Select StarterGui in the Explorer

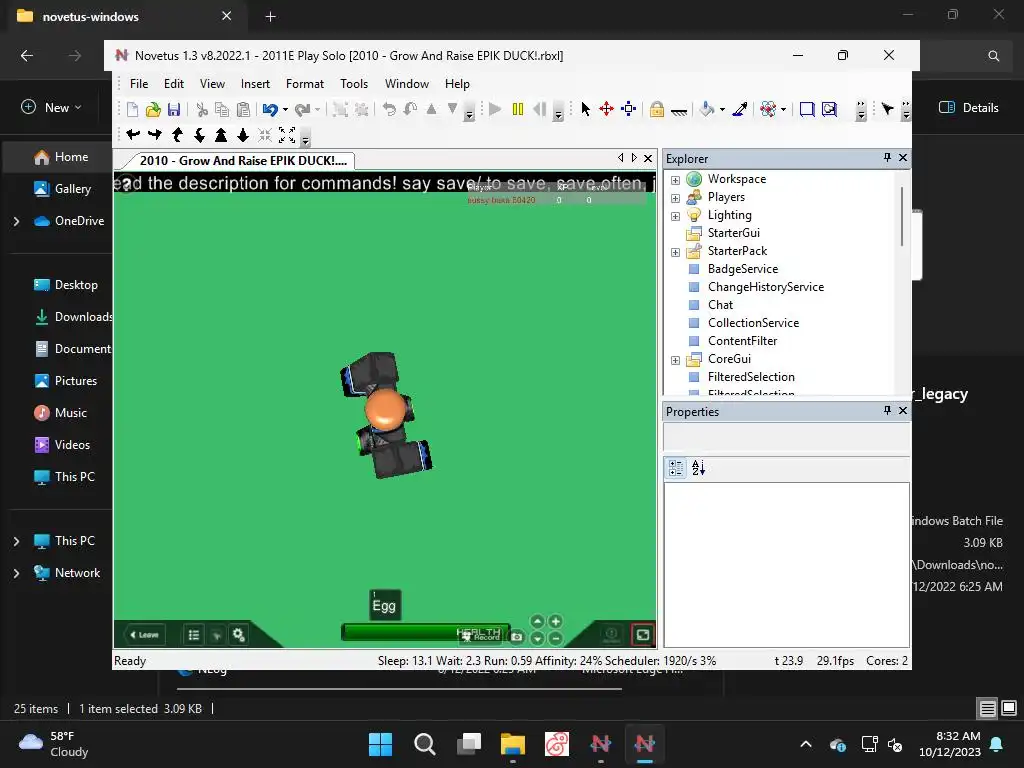pyautogui.click(x=733, y=232)
